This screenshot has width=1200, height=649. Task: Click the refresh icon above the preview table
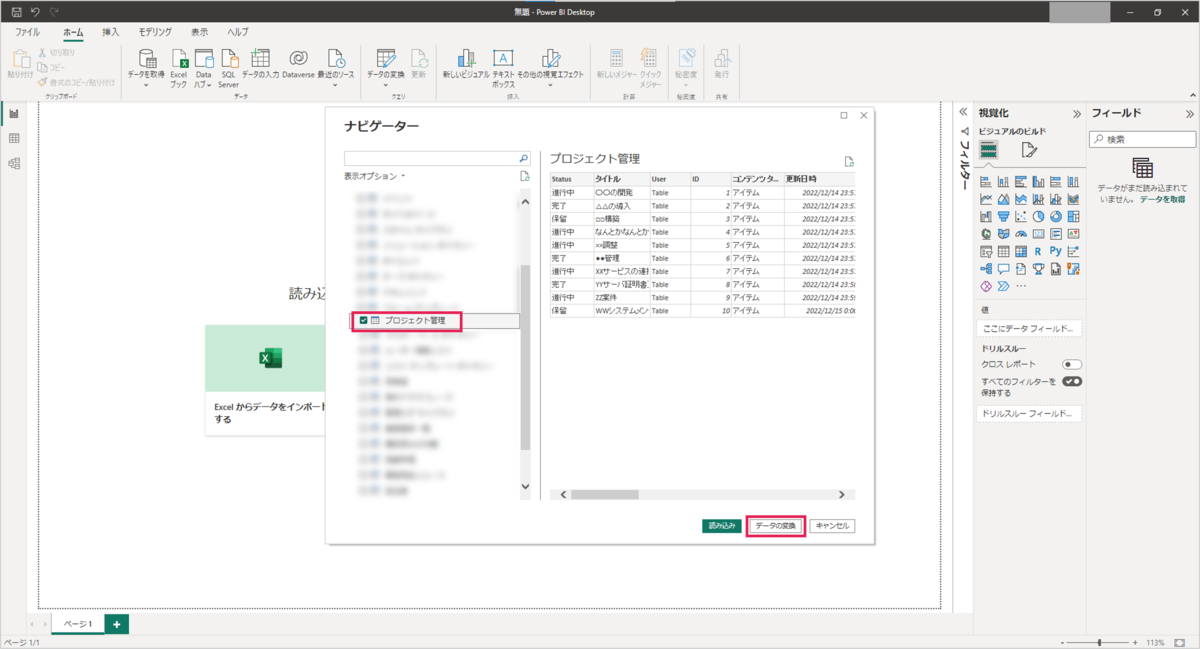[849, 160]
